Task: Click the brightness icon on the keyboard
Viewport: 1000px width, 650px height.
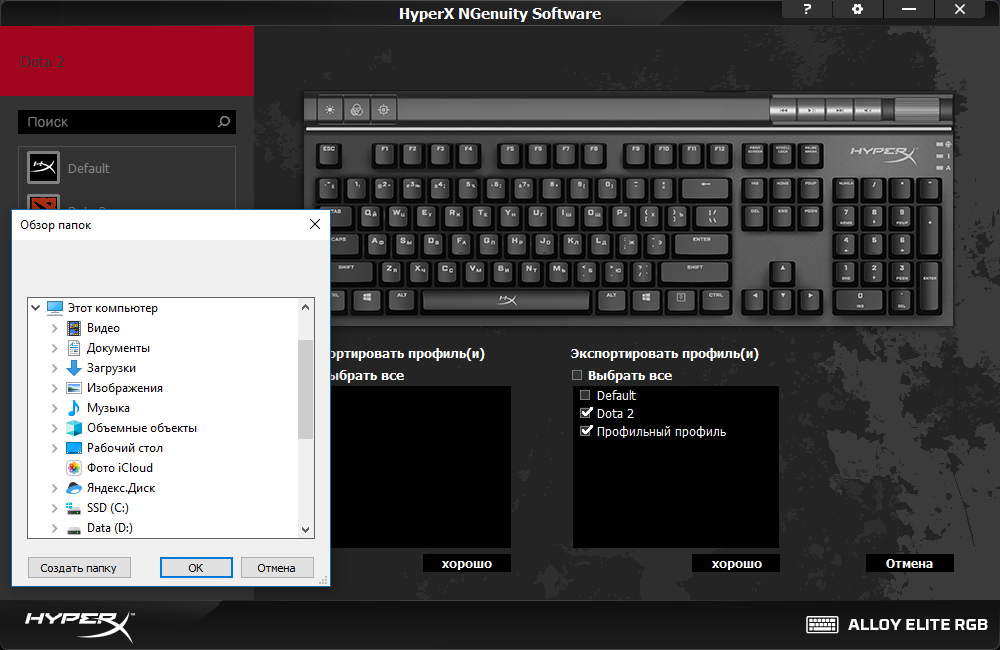Action: point(330,109)
